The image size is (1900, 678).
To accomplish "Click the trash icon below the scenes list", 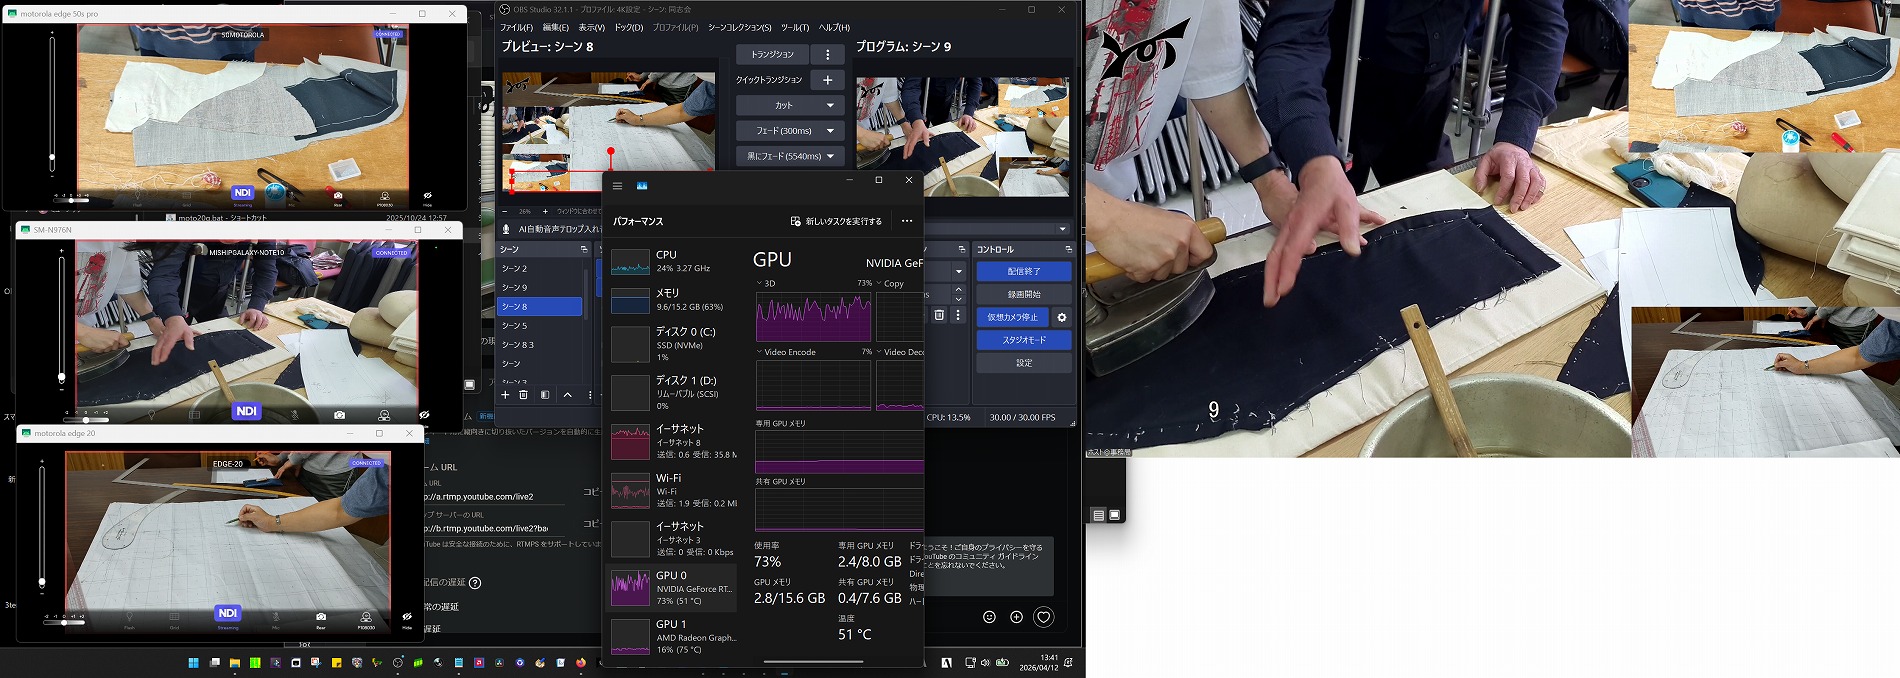I will [523, 395].
